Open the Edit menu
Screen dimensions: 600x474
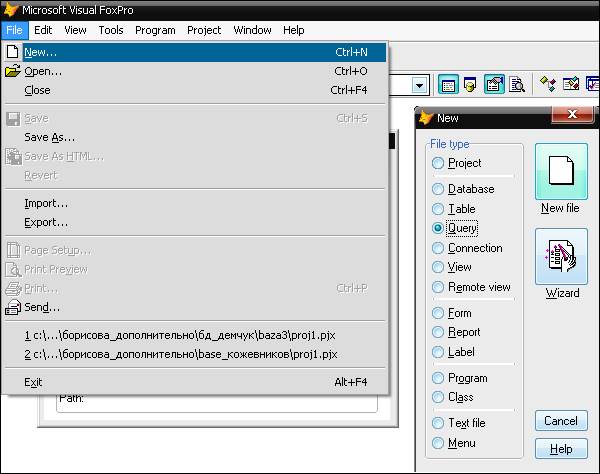tap(43, 30)
